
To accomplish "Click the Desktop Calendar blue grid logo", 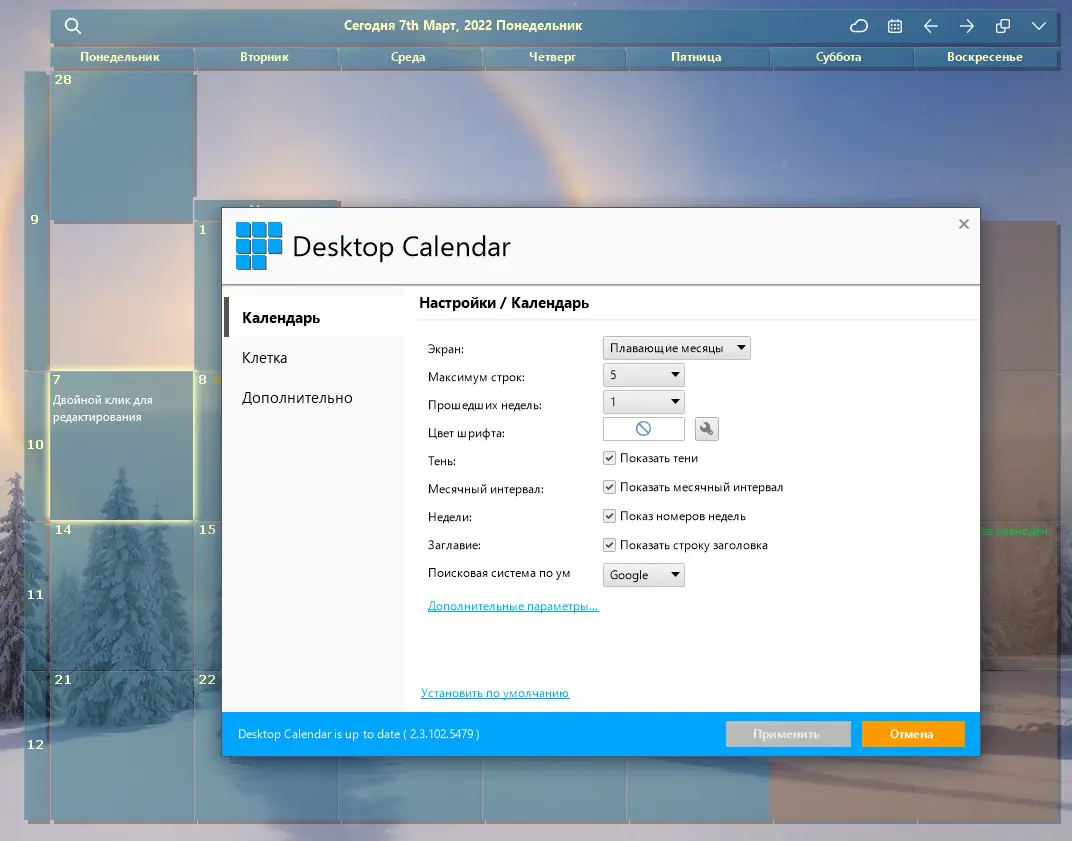I will click(258, 245).
